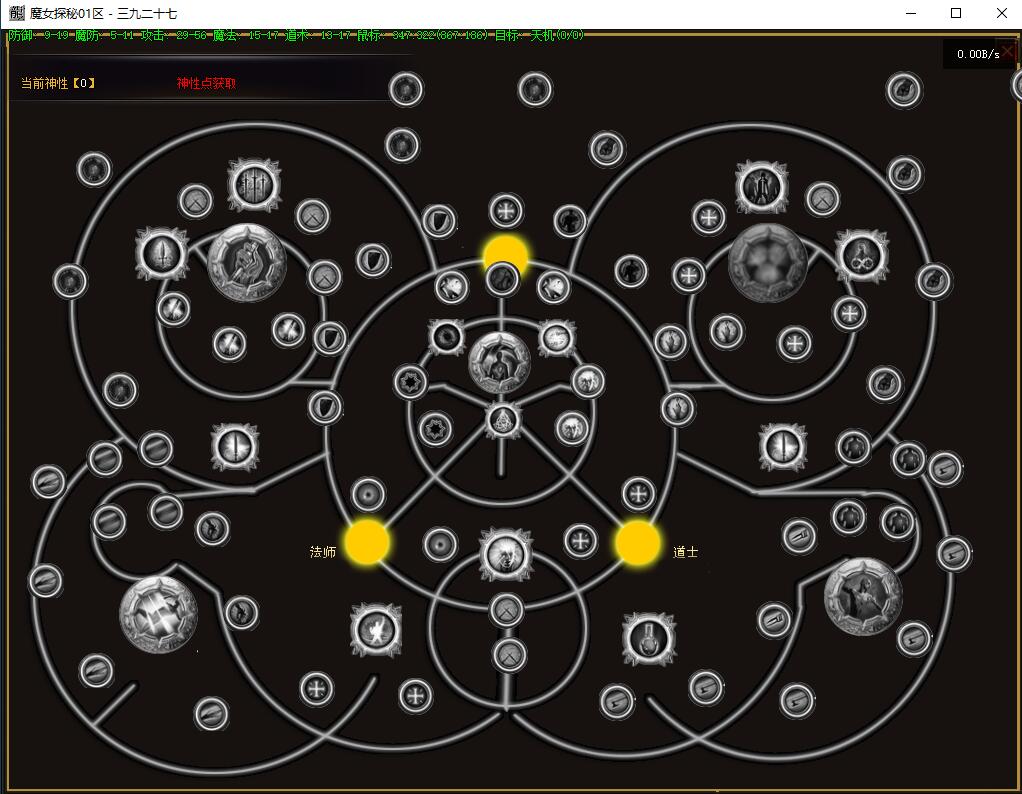Click the triangle rune node below center medallion
The image size is (1022, 794).
coord(503,420)
